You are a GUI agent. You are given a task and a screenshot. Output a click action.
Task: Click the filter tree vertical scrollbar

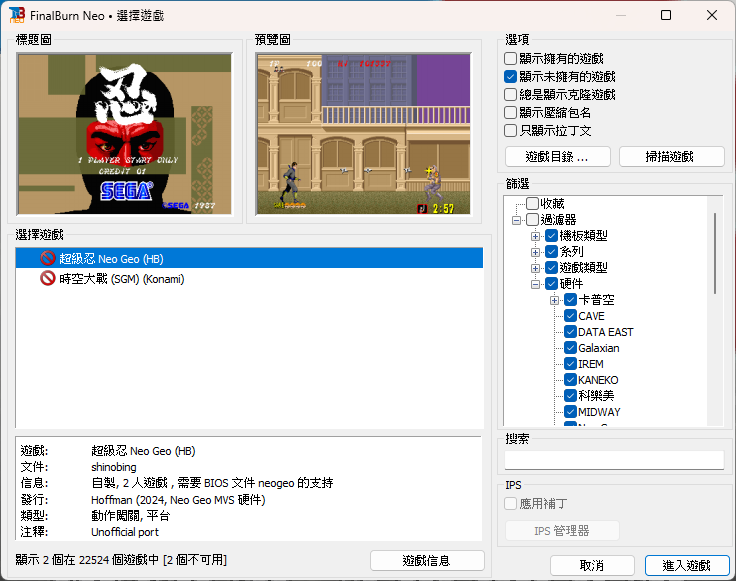[715, 253]
